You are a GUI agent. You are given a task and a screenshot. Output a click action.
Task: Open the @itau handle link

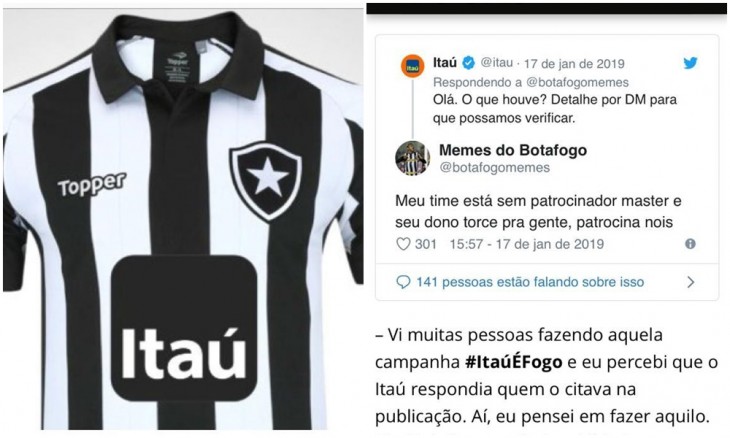pyautogui.click(x=497, y=63)
